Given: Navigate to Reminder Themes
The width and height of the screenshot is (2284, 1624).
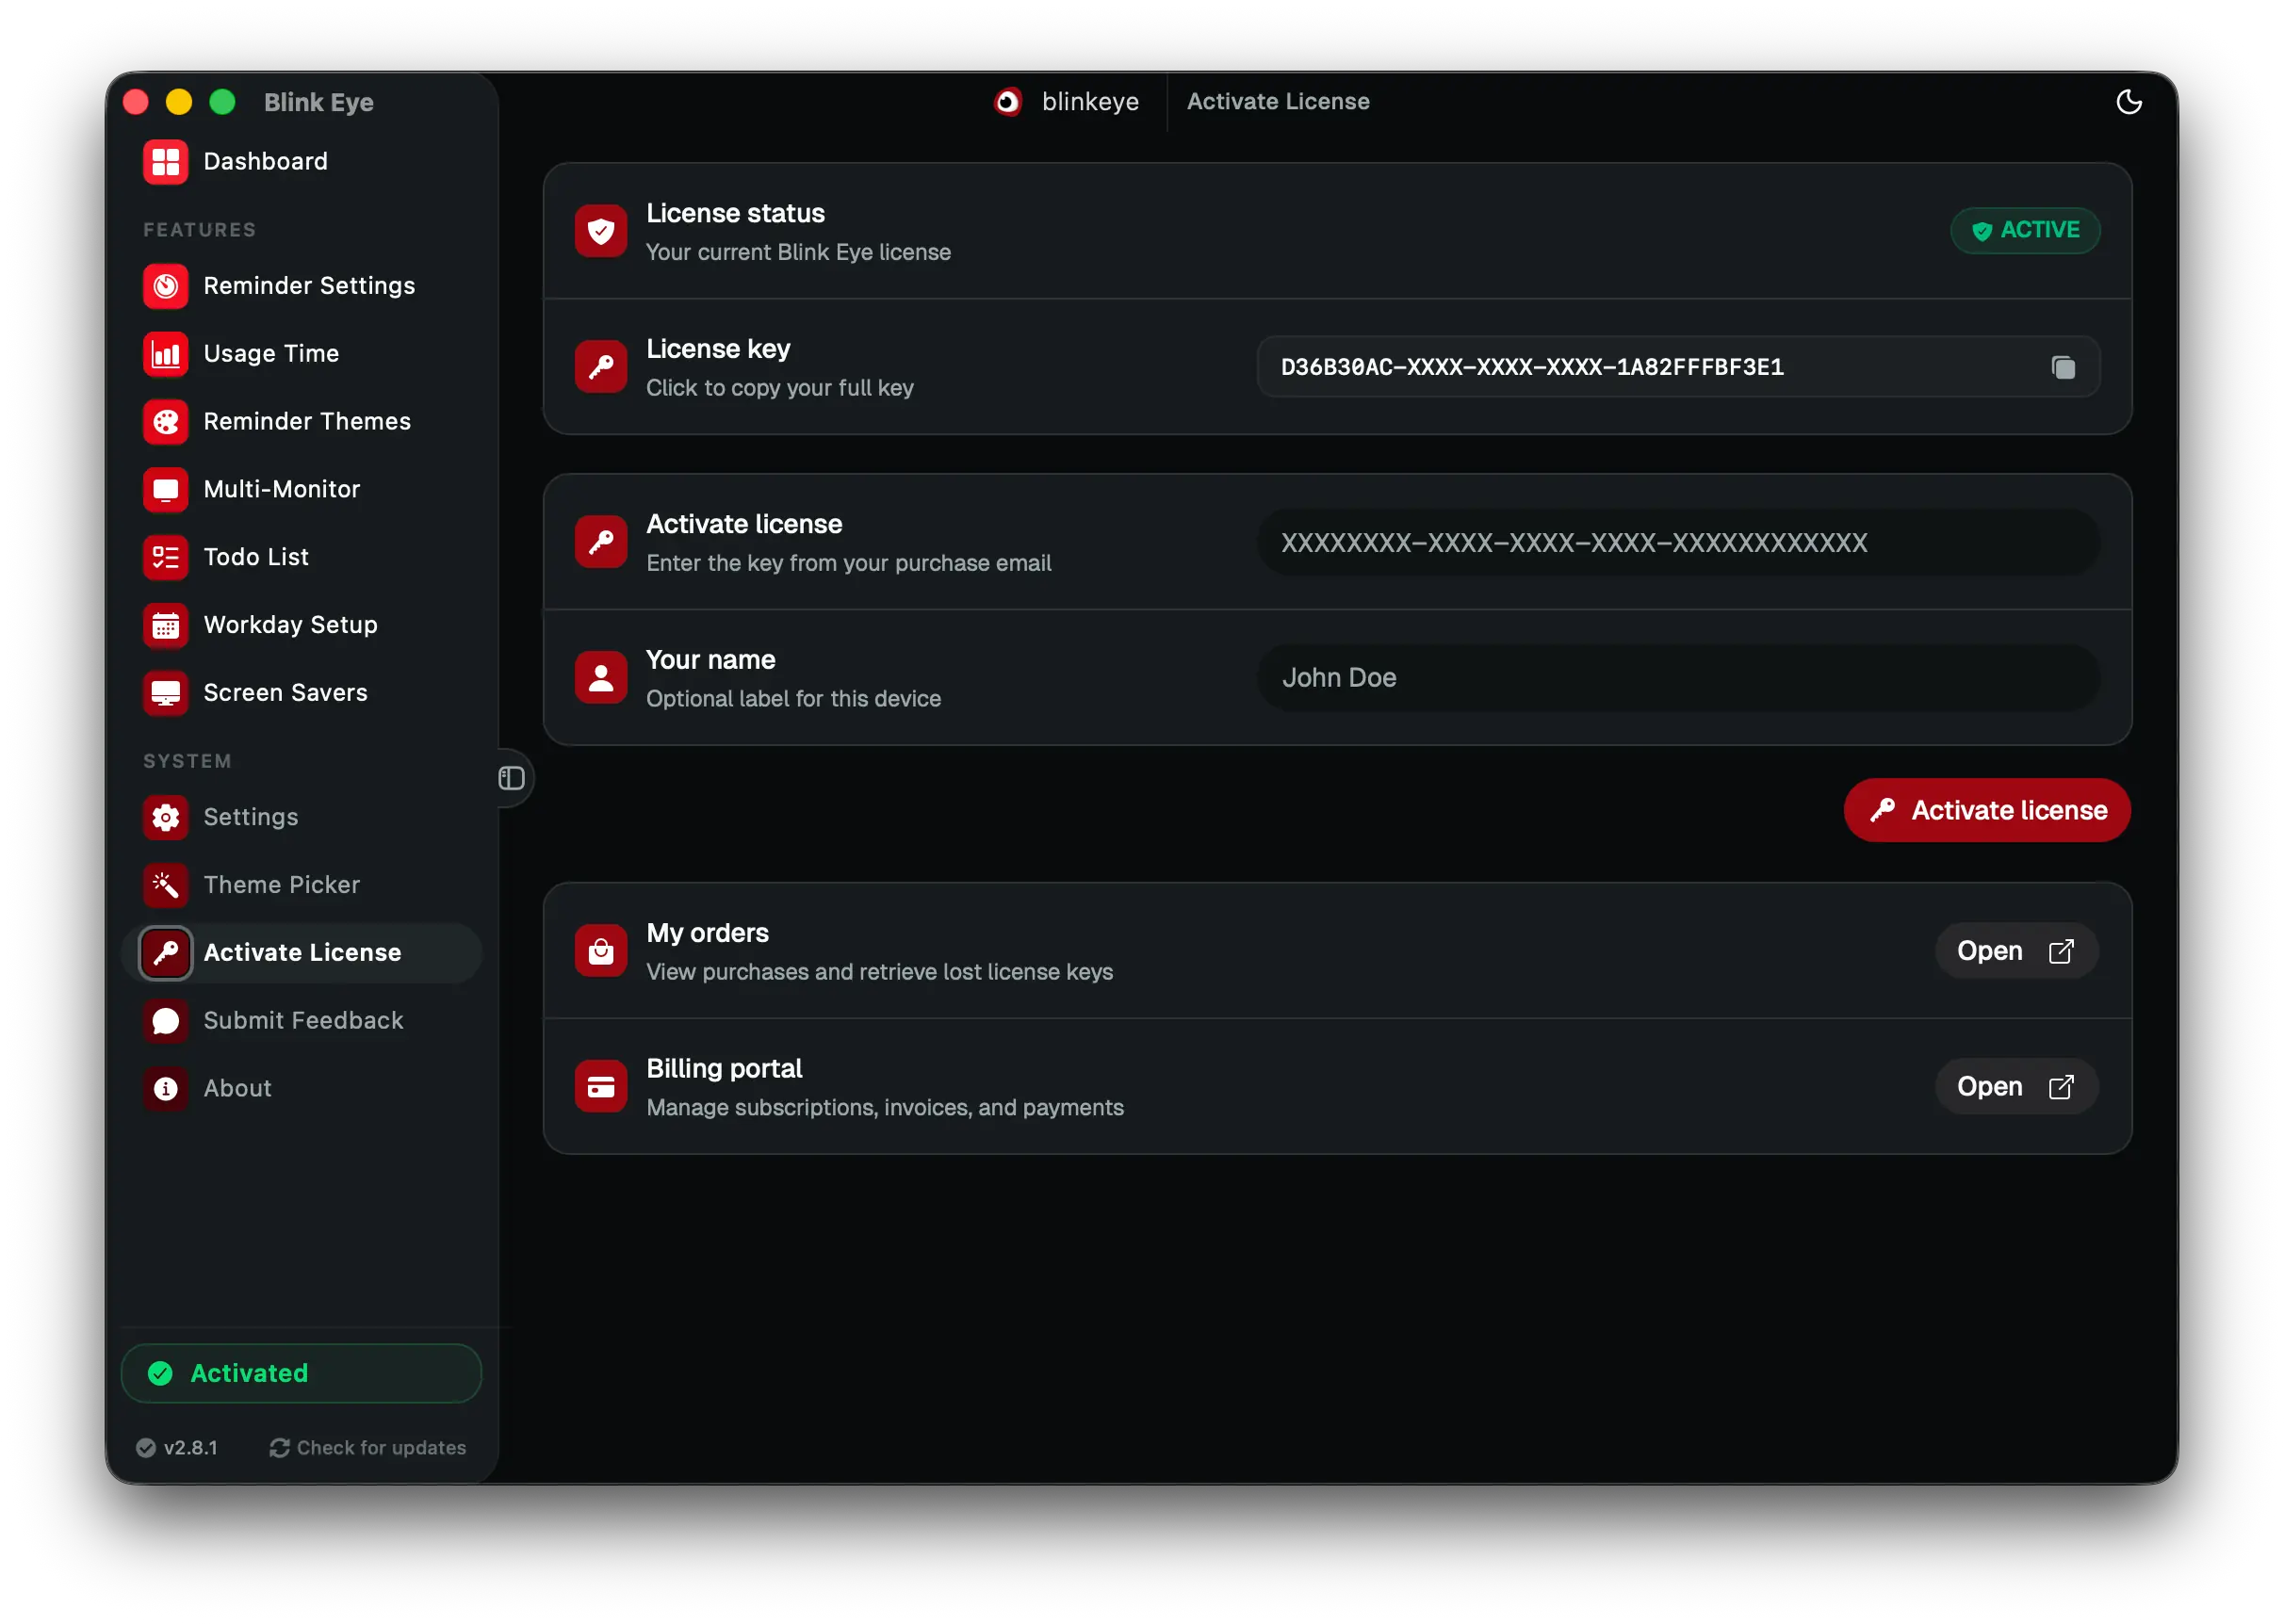Looking at the screenshot, I should [307, 422].
